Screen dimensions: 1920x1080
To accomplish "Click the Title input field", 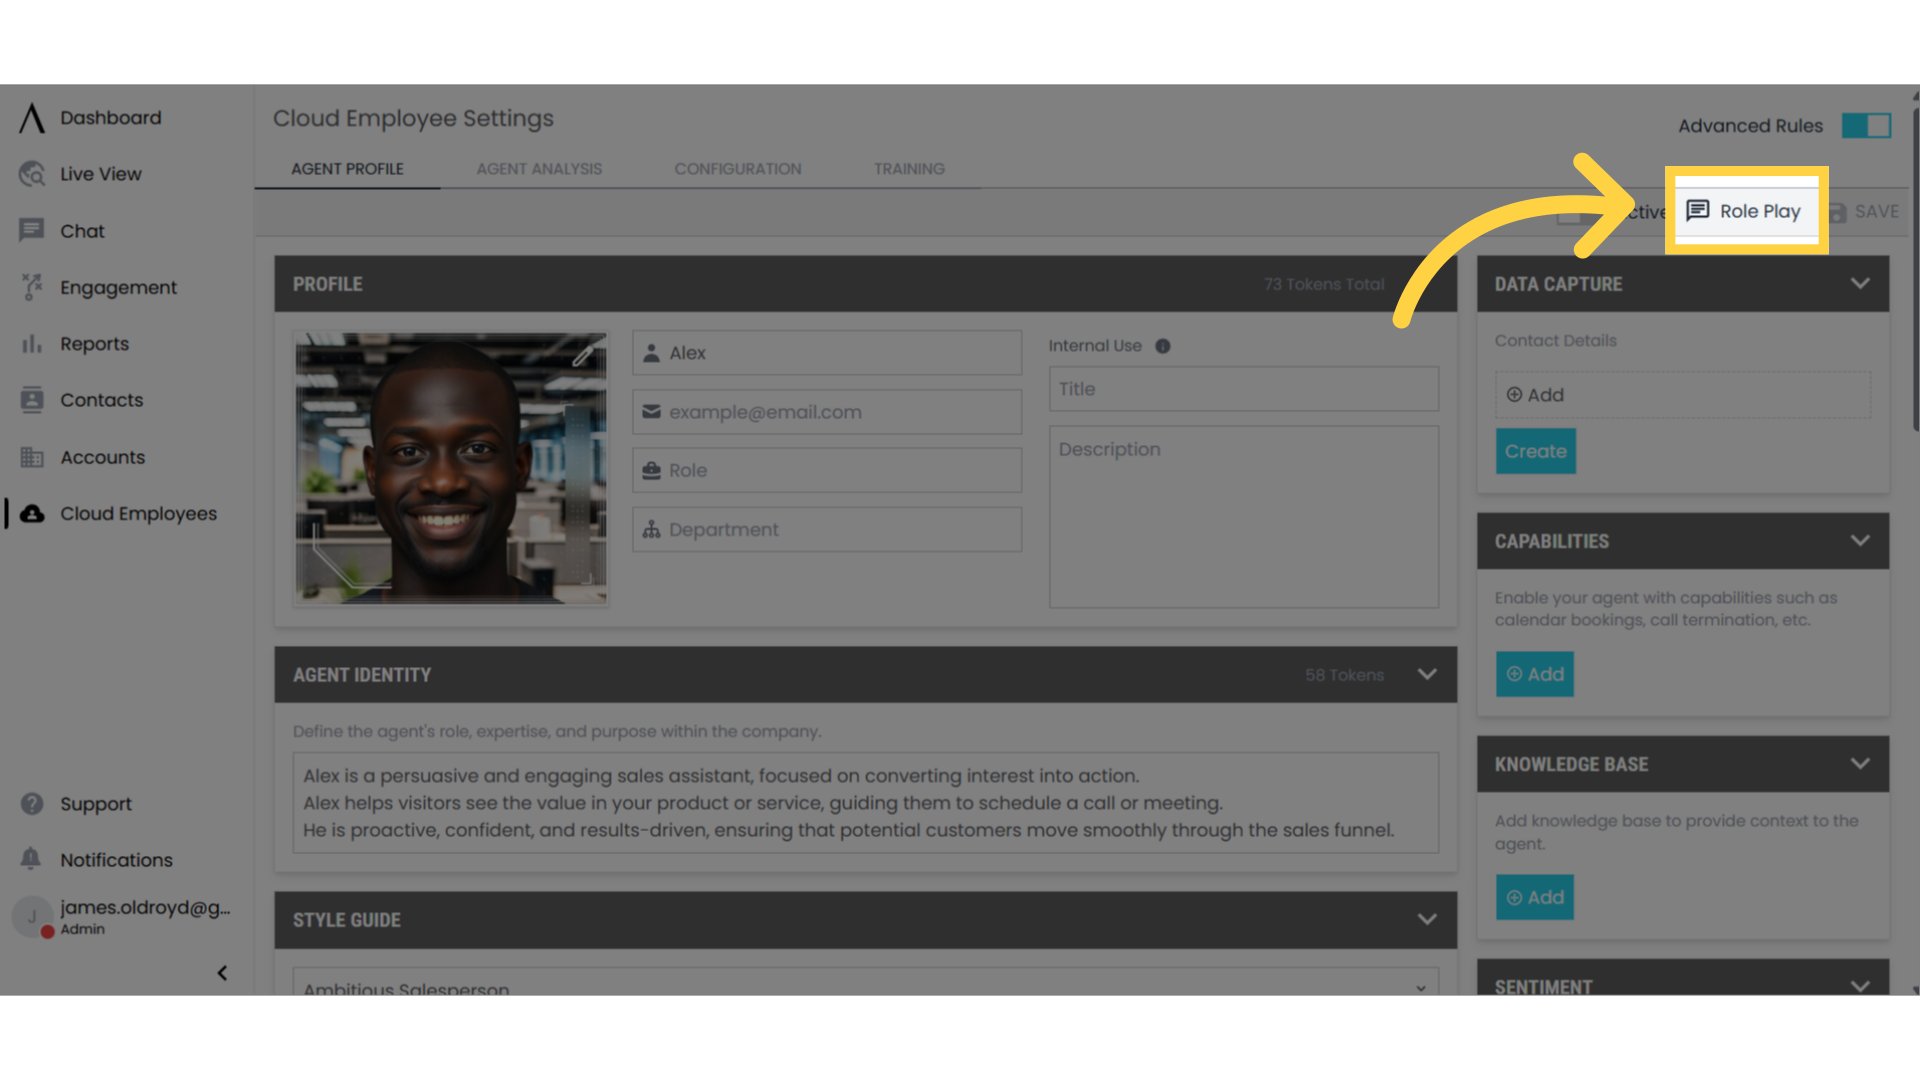I will 1243,389.
